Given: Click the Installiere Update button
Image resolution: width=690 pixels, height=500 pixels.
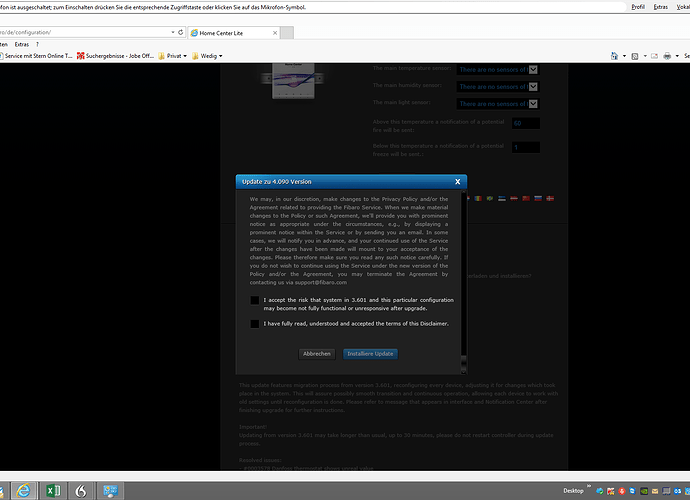Looking at the screenshot, I should point(370,354).
